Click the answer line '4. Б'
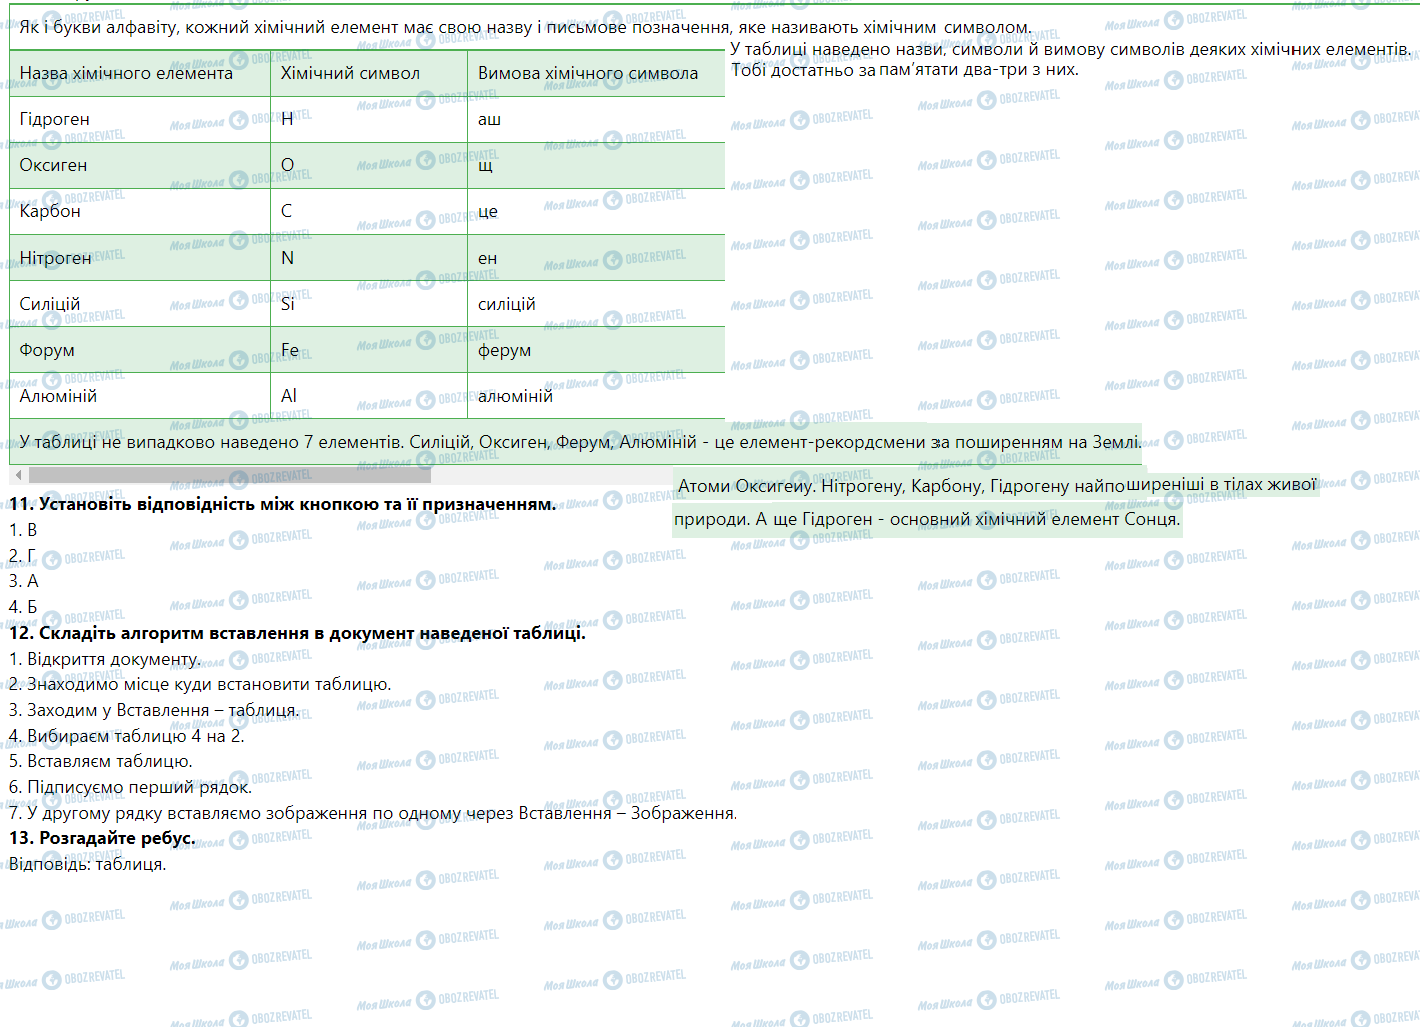The width and height of the screenshot is (1420, 1027). click(x=23, y=607)
